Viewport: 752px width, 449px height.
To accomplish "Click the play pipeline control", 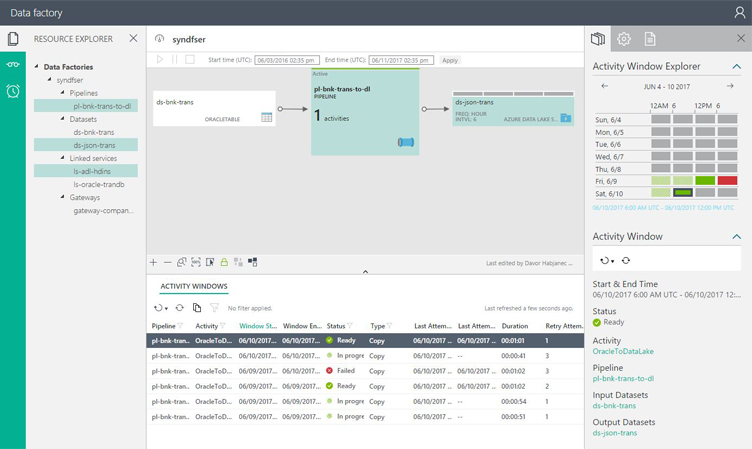I will (160, 59).
